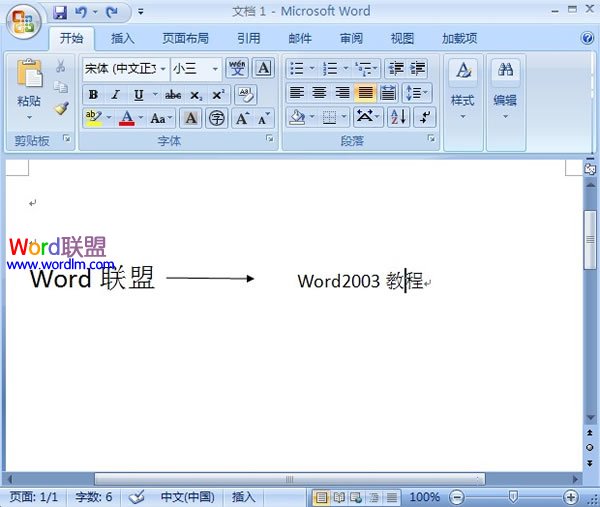Toggle underline formatting
Screen dimensions: 600x507
pyautogui.click(x=139, y=95)
